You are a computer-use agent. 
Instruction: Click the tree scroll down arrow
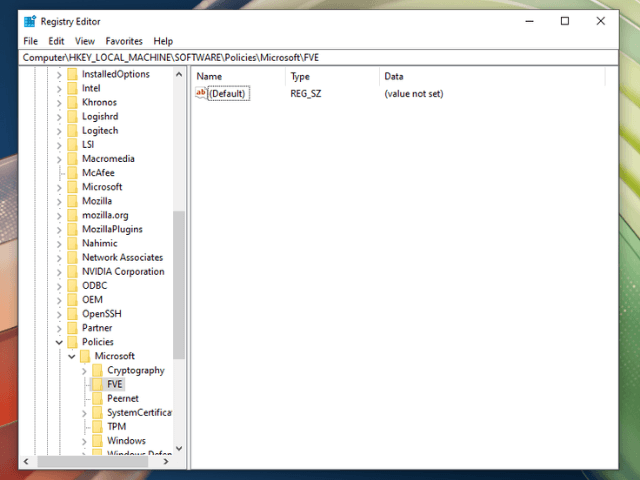[179, 448]
